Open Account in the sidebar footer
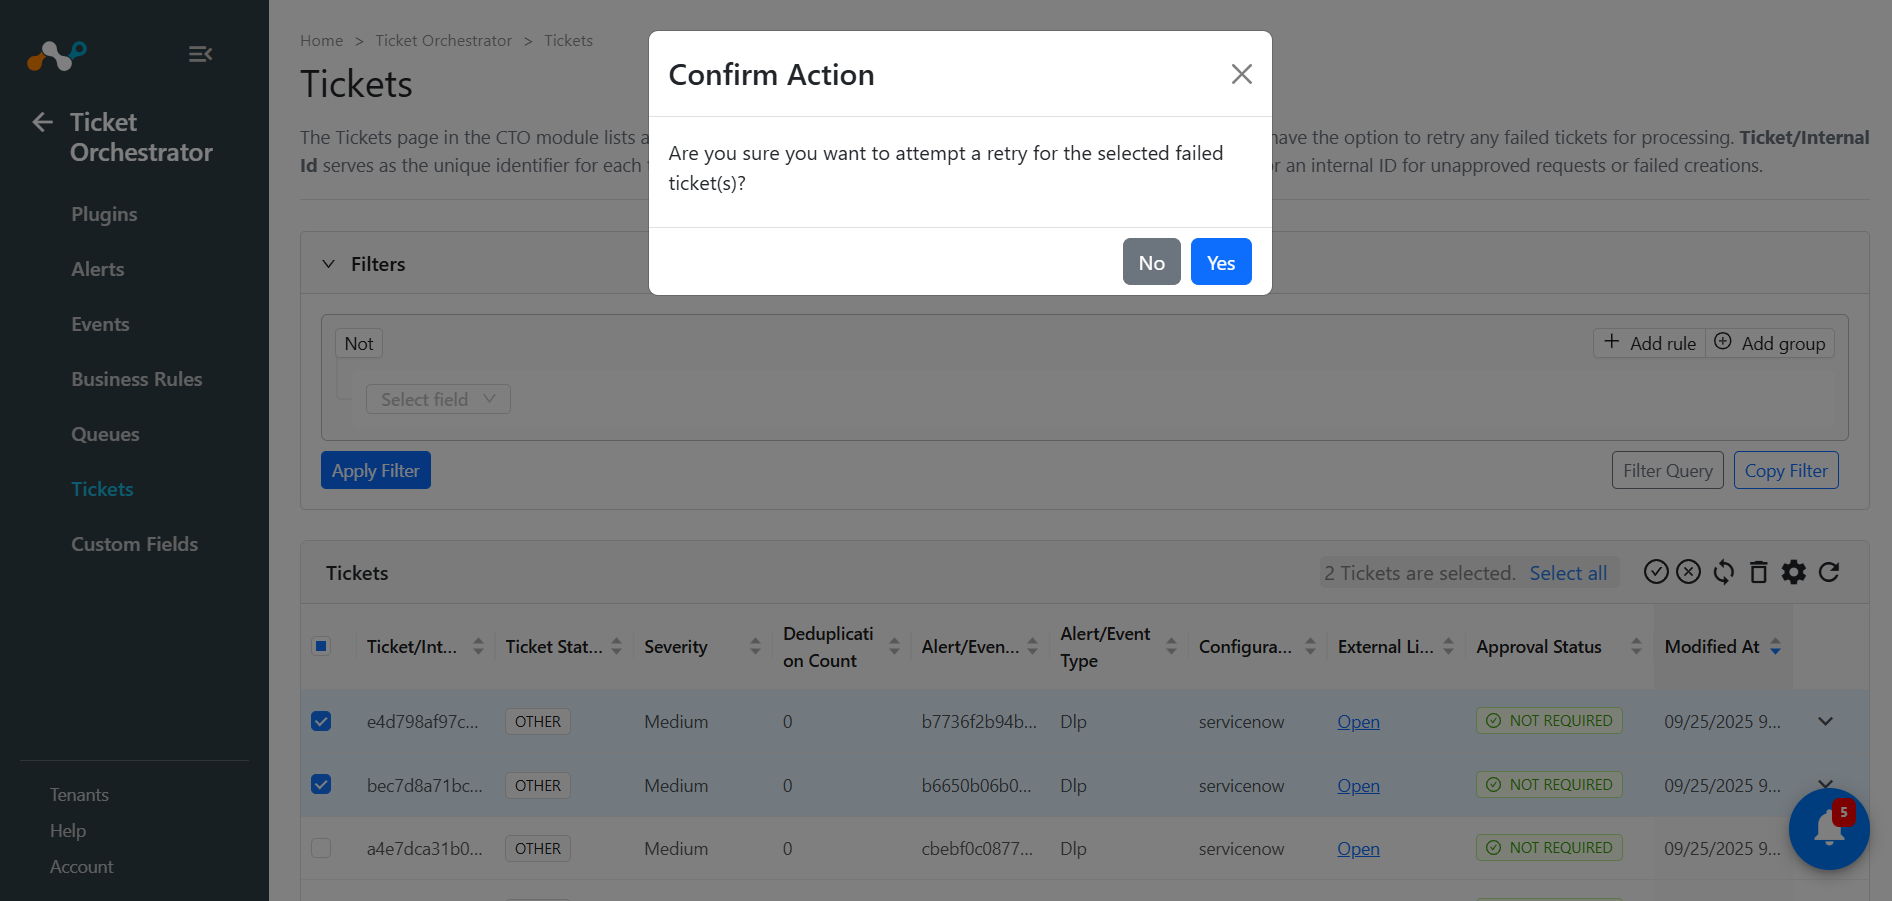 click(81, 867)
